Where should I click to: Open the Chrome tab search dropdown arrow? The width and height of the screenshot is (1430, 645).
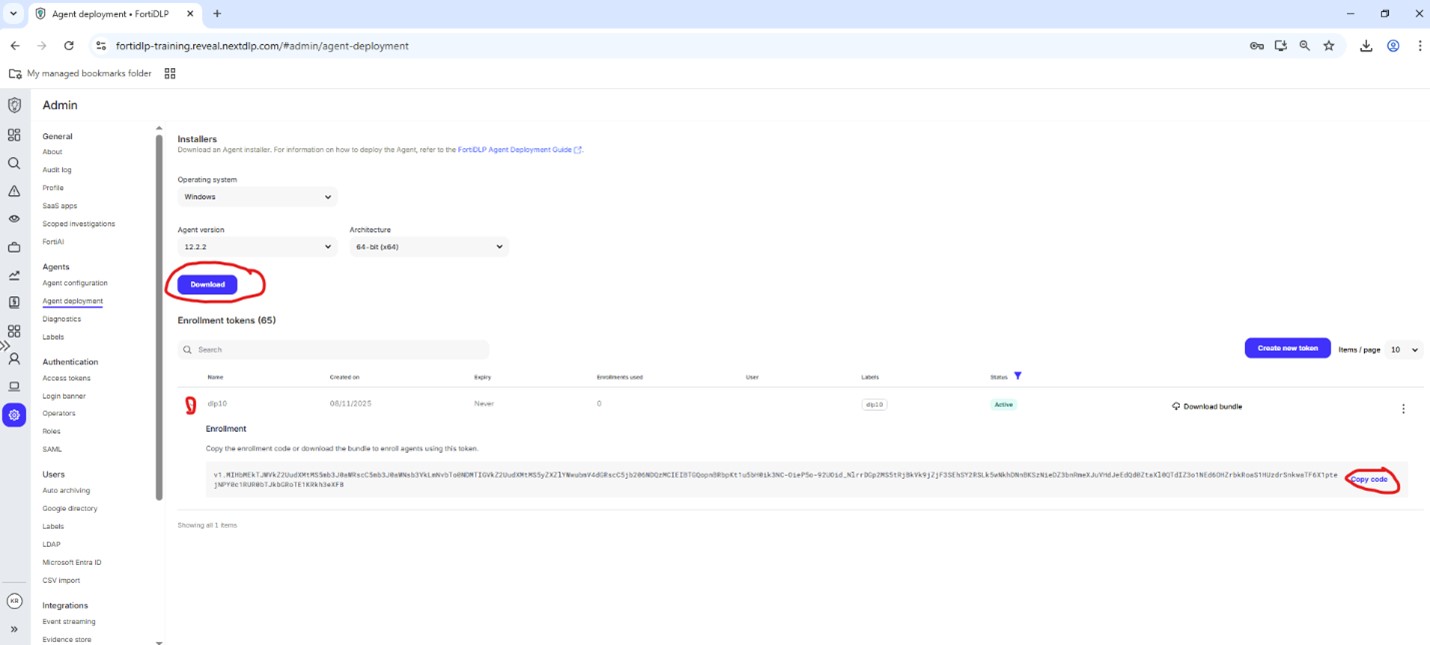[x=14, y=13]
